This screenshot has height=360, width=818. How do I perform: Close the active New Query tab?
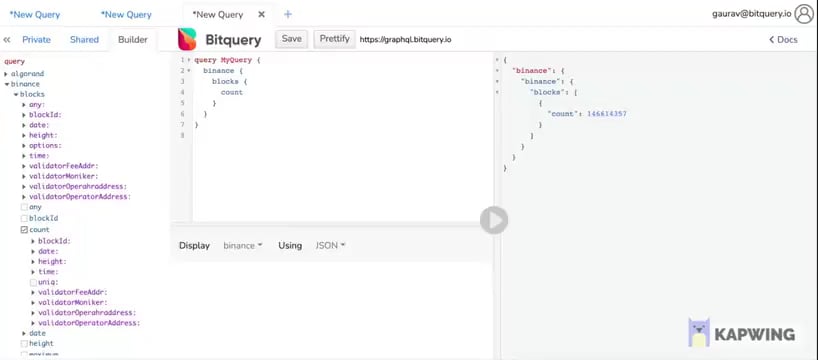click(261, 15)
